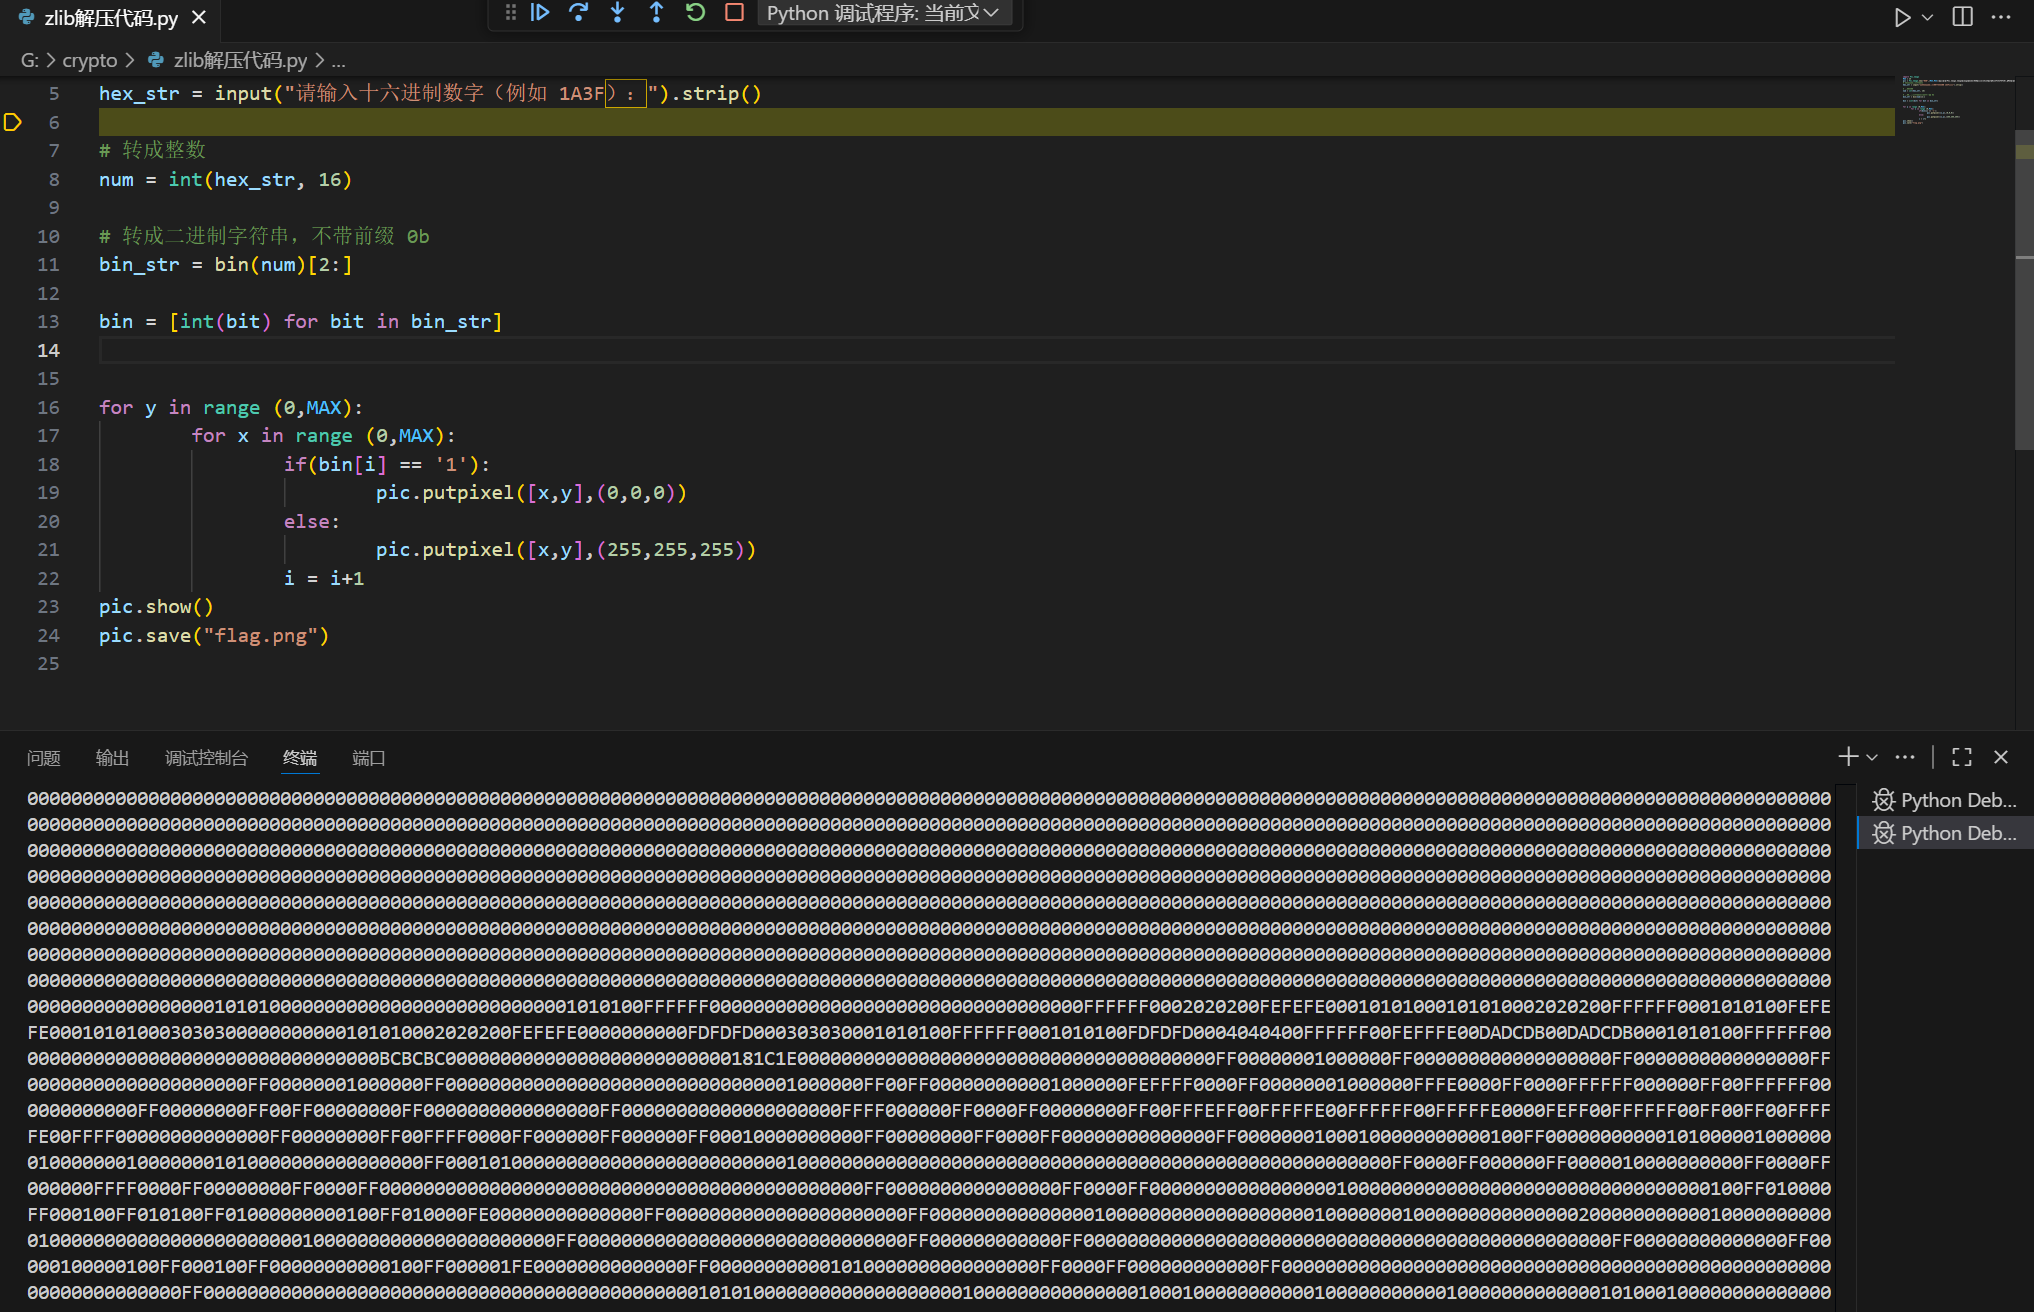Viewport: 2034px width, 1312px height.
Task: Toggle breakpoint marker on line 6
Action: [x=13, y=122]
